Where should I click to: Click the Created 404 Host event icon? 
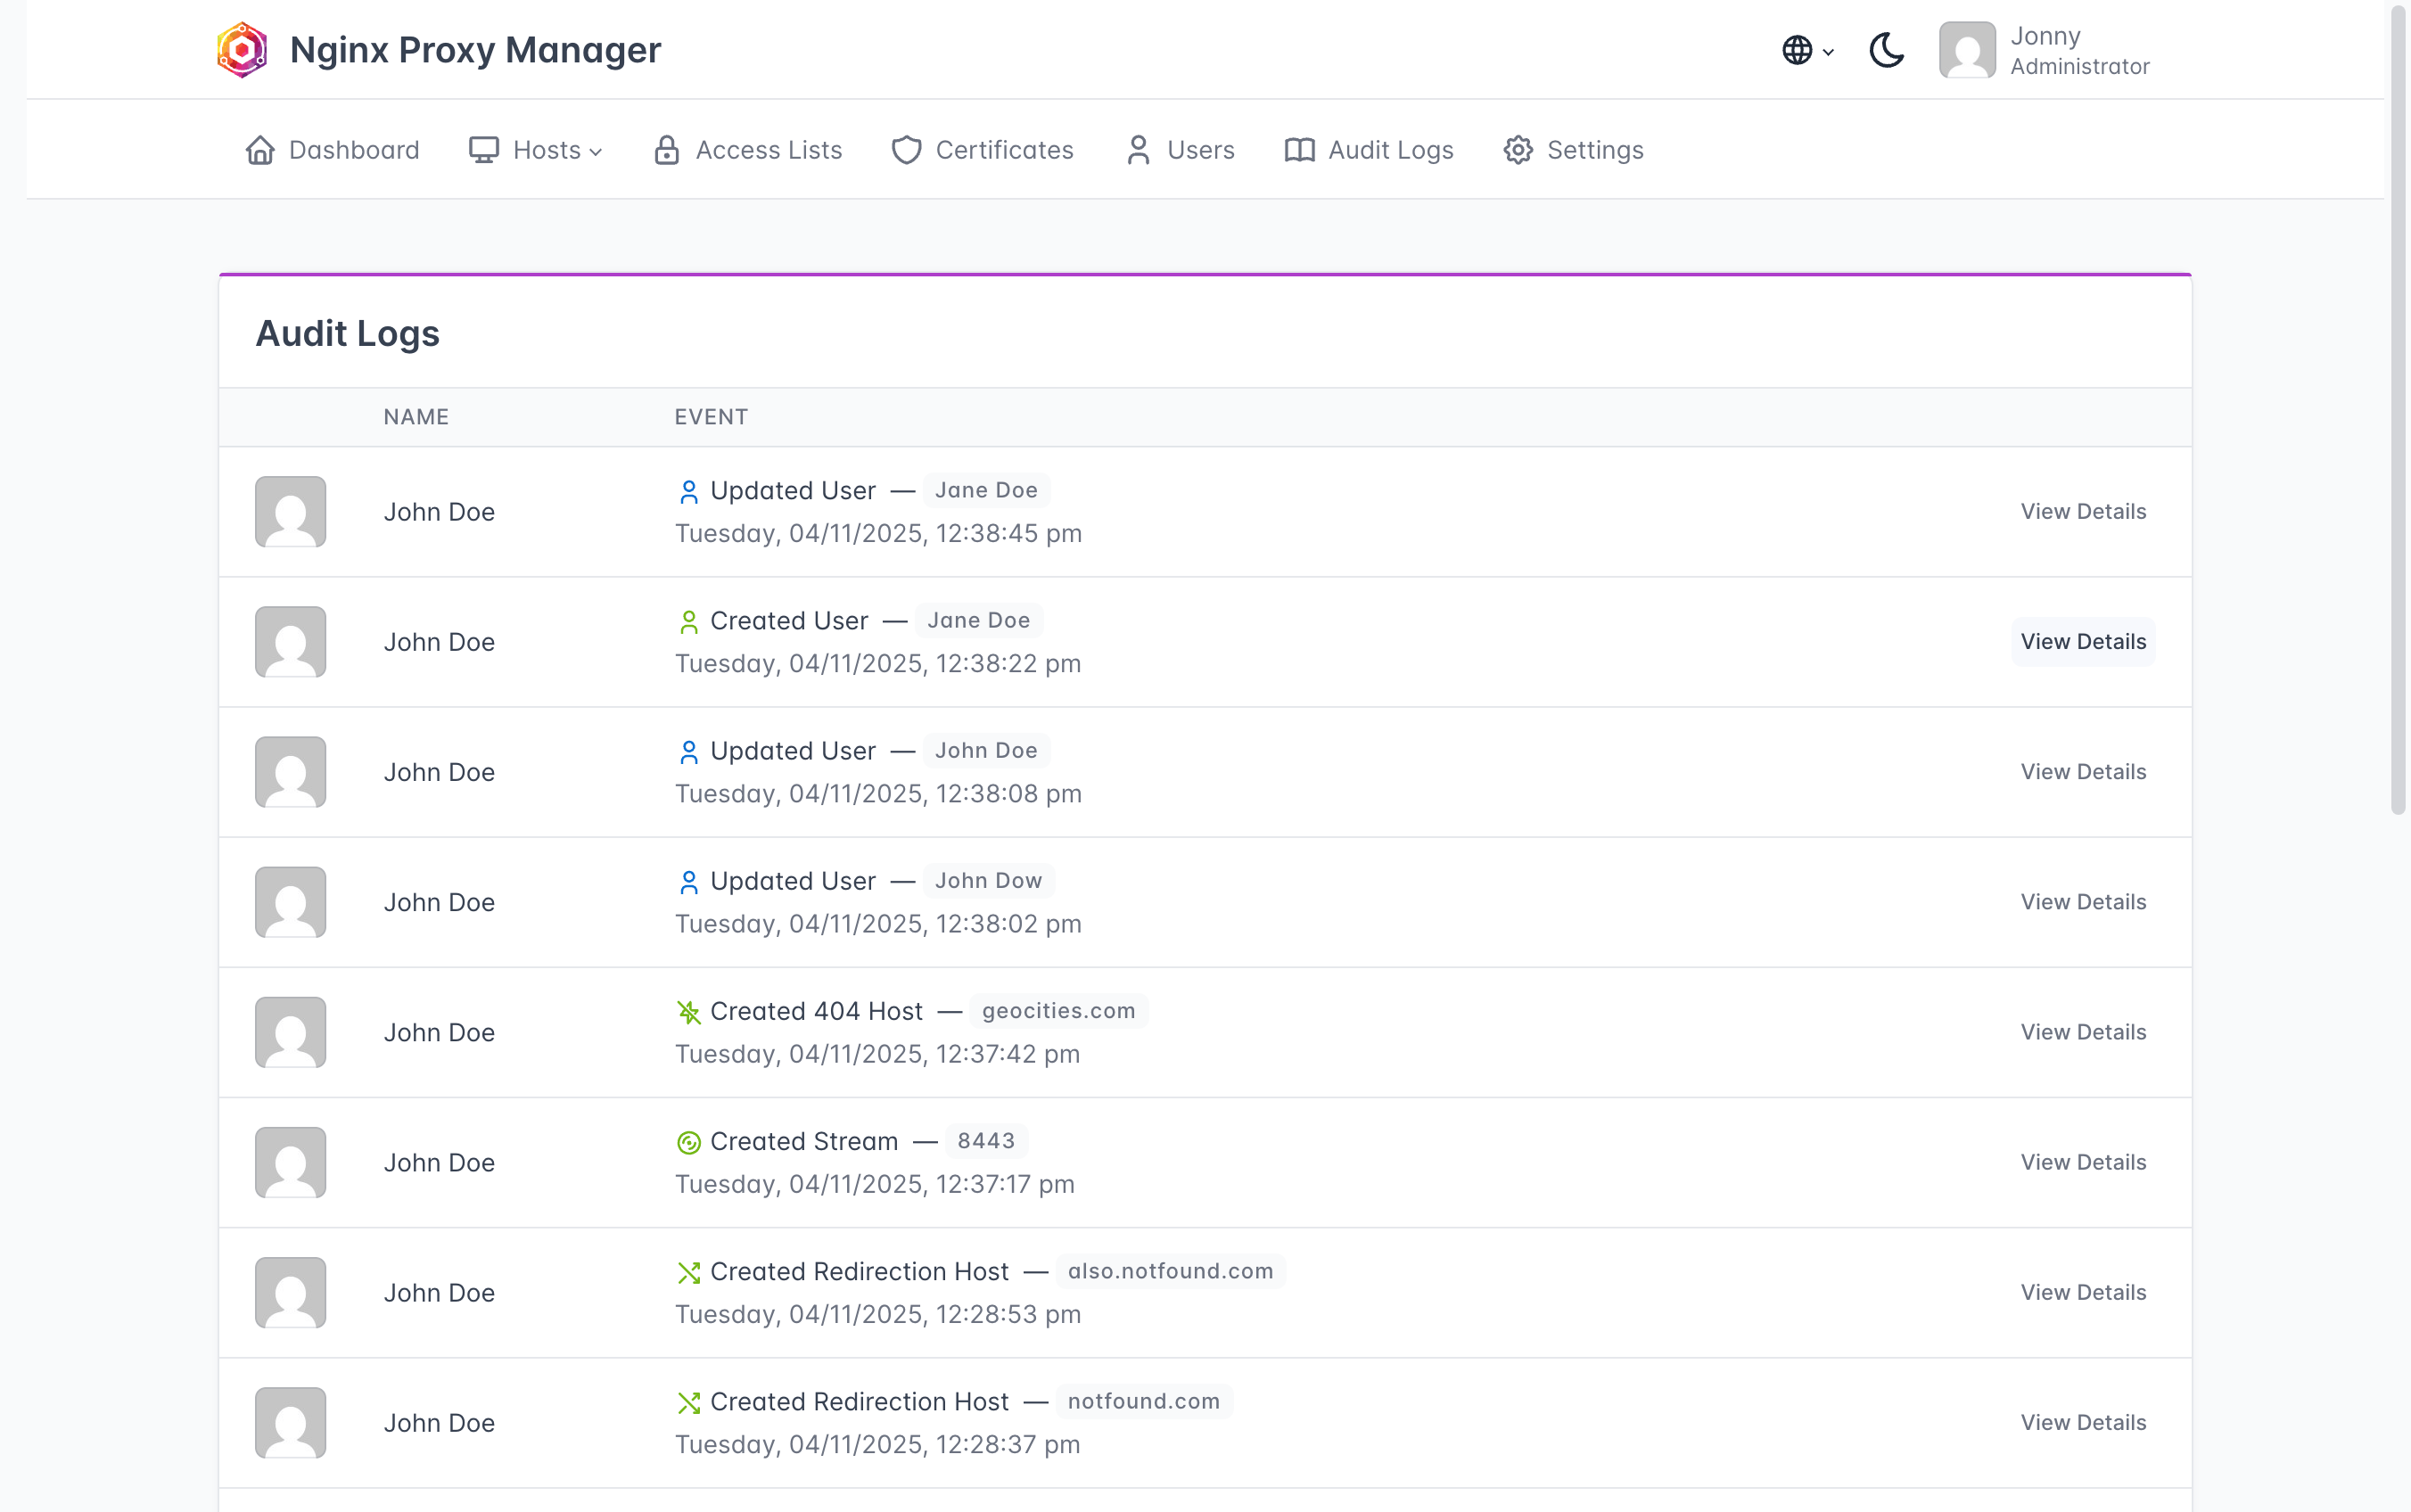(688, 1012)
